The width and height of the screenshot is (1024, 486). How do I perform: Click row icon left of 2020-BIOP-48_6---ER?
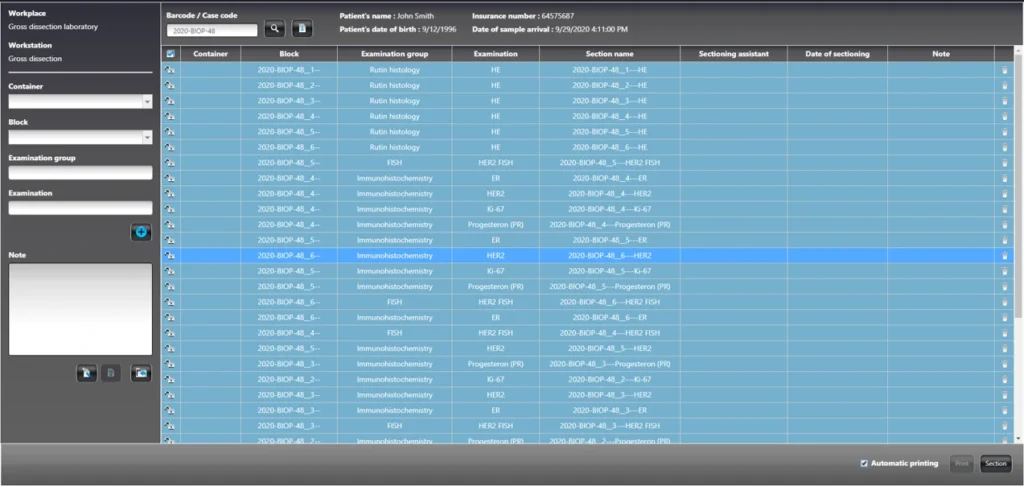[170, 317]
